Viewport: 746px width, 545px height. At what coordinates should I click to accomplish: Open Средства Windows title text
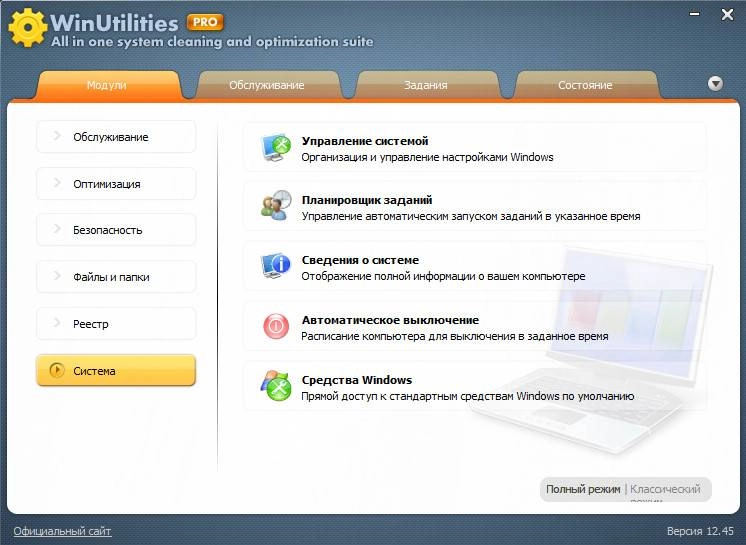pyautogui.click(x=357, y=380)
